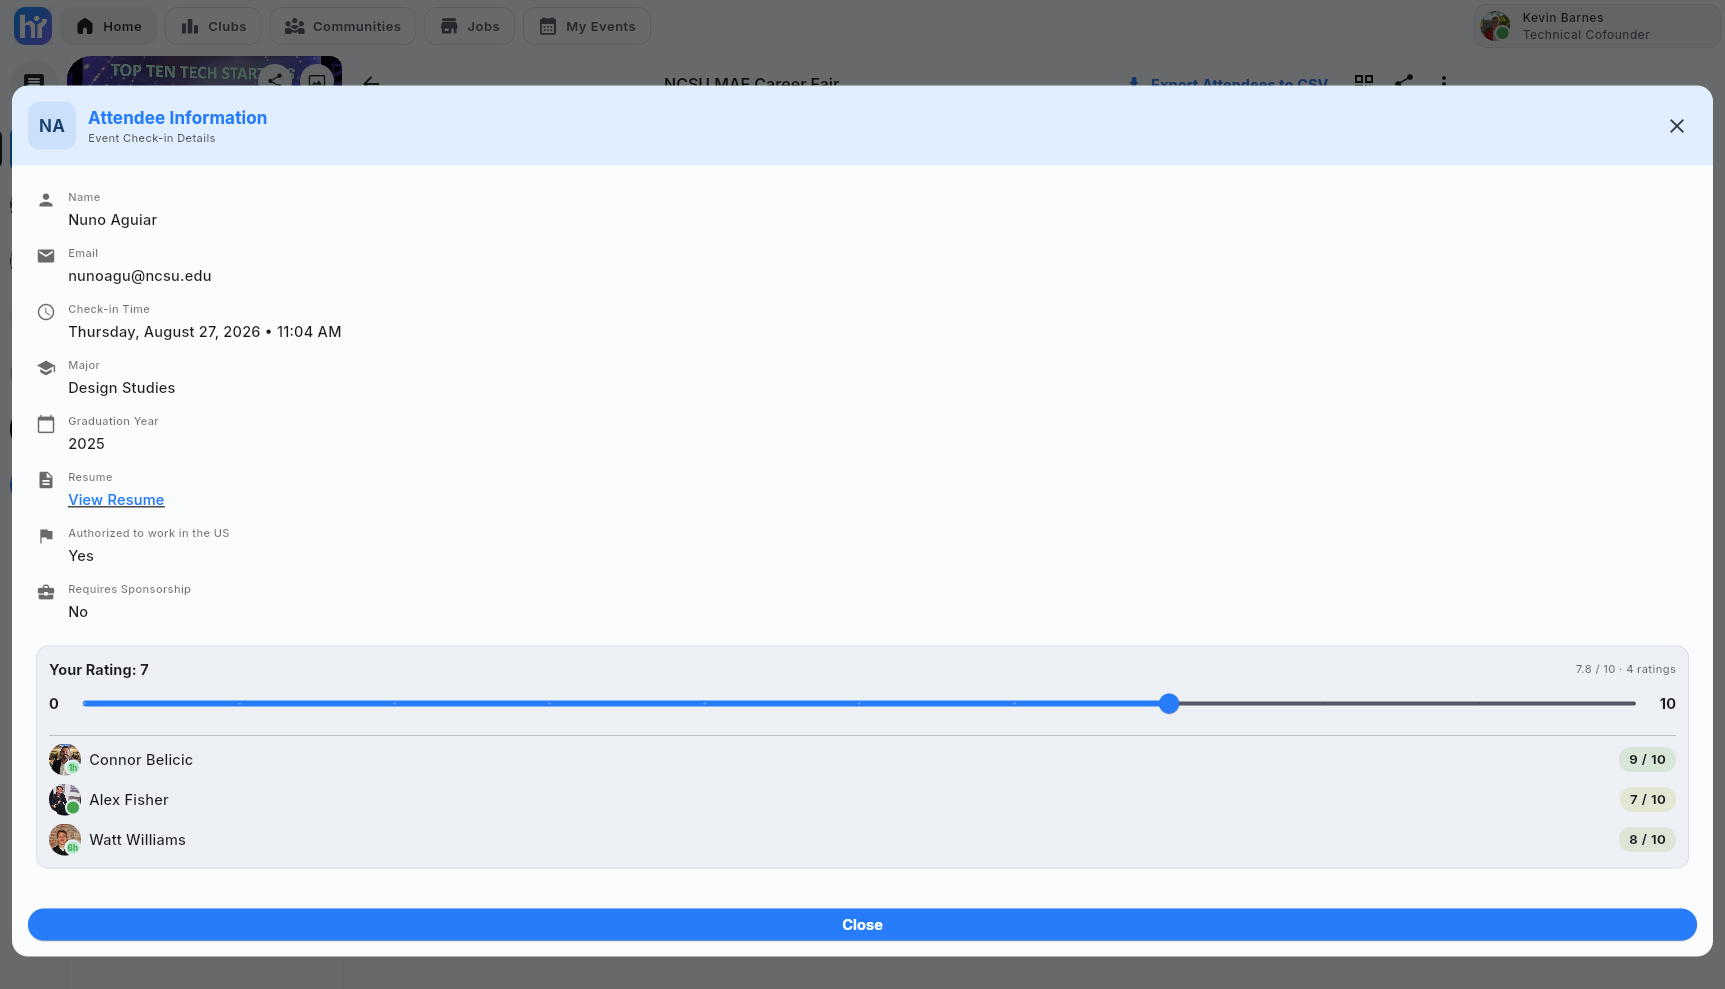Click Connor Belicic's avatar
Image resolution: width=1725 pixels, height=989 pixels.
click(x=65, y=760)
